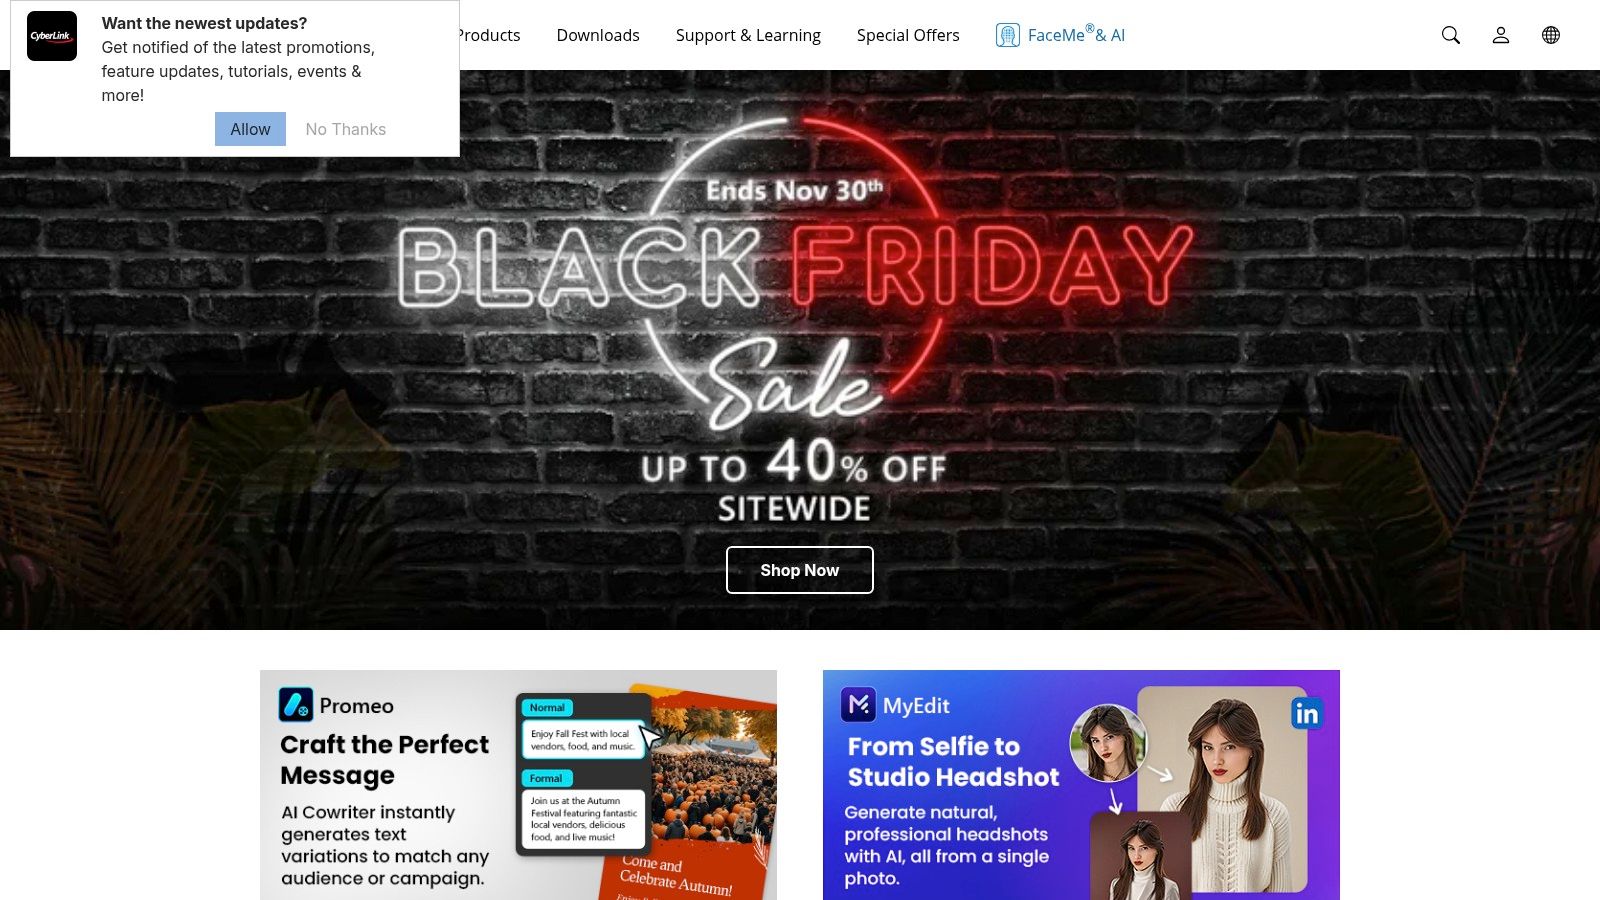Open the Support & Learning menu
The height and width of the screenshot is (900, 1600).
pos(748,35)
